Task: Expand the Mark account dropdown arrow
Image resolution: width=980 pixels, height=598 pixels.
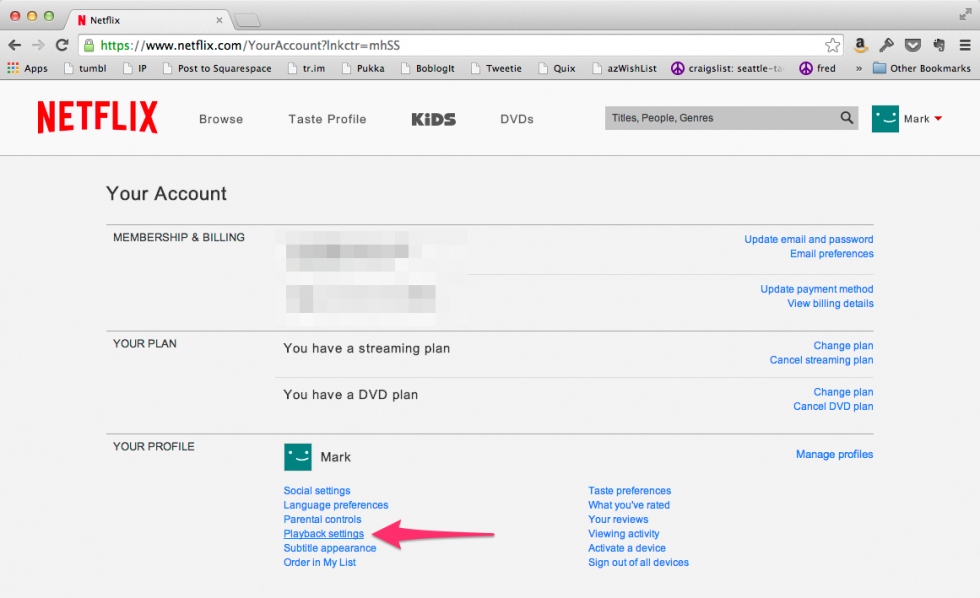Action: point(938,119)
